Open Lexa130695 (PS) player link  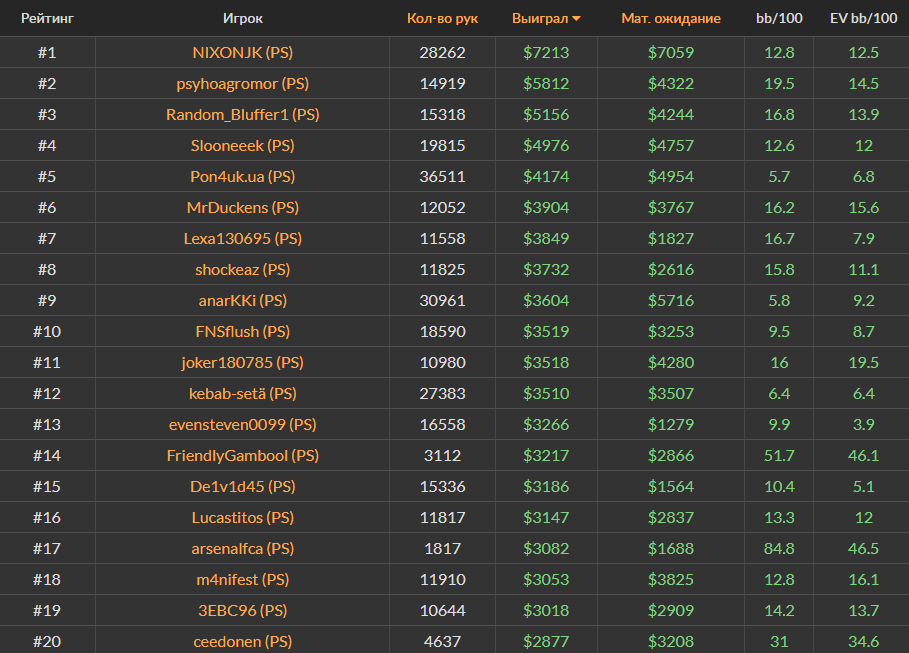[243, 238]
